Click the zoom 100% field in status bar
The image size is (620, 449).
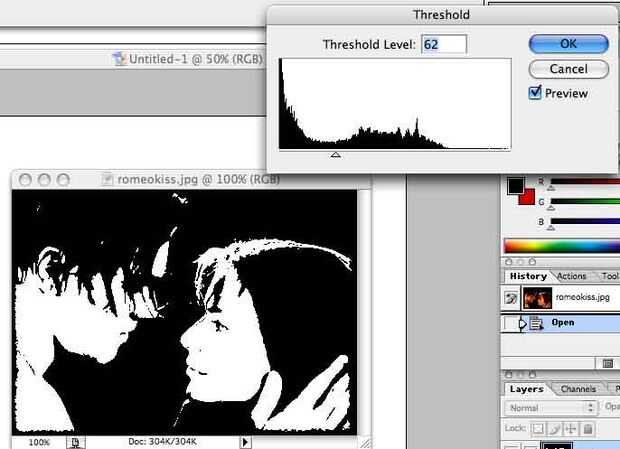pyautogui.click(x=39, y=442)
